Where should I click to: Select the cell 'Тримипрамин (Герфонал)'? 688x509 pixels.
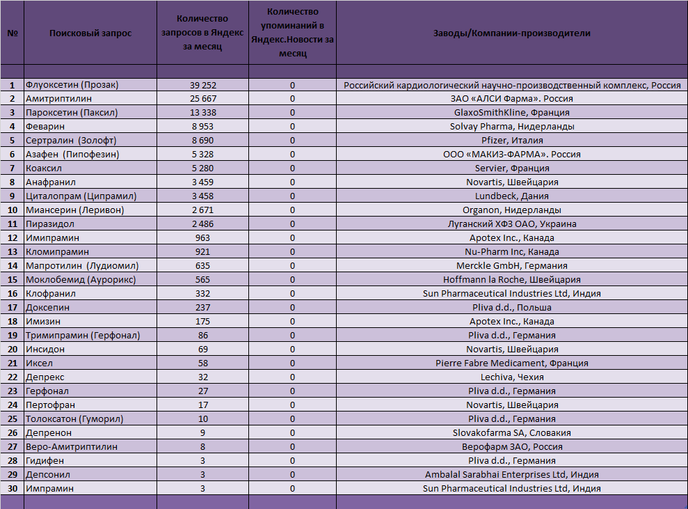90,335
